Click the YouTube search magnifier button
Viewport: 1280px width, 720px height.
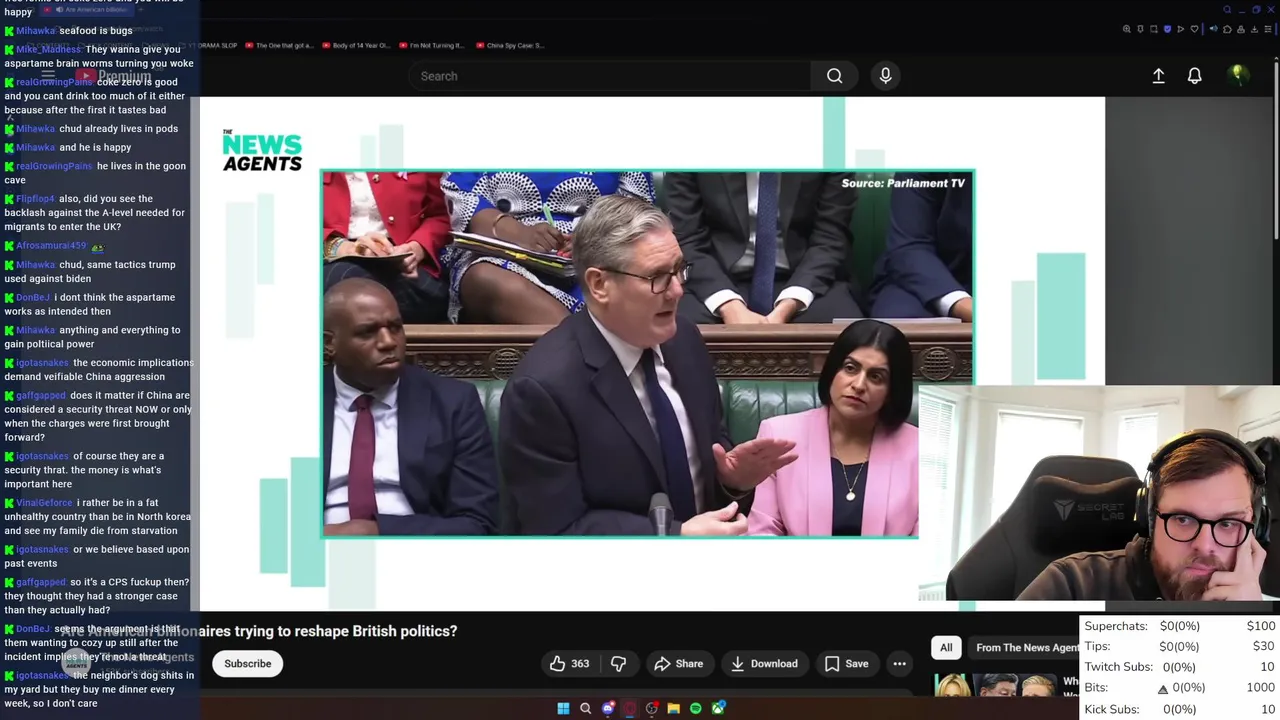point(834,76)
